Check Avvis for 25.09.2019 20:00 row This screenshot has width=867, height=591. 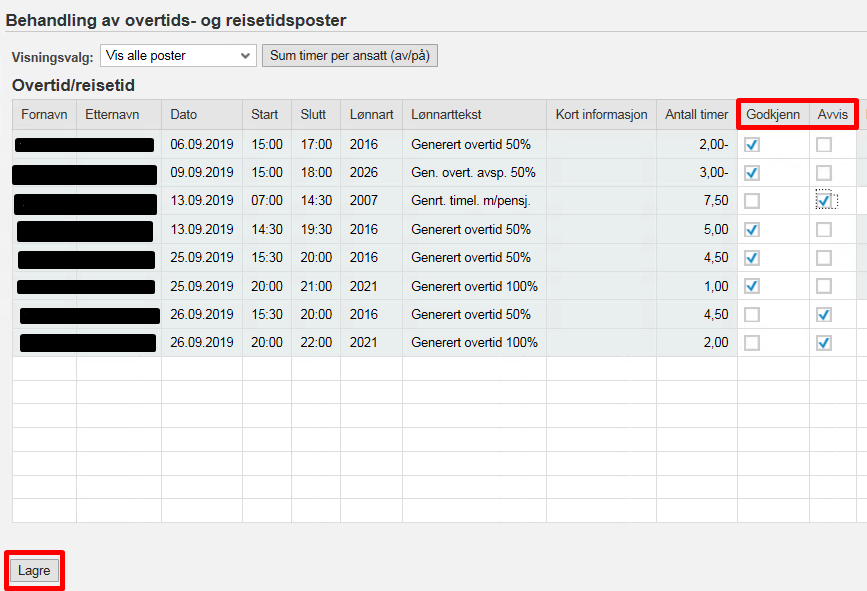(x=823, y=286)
